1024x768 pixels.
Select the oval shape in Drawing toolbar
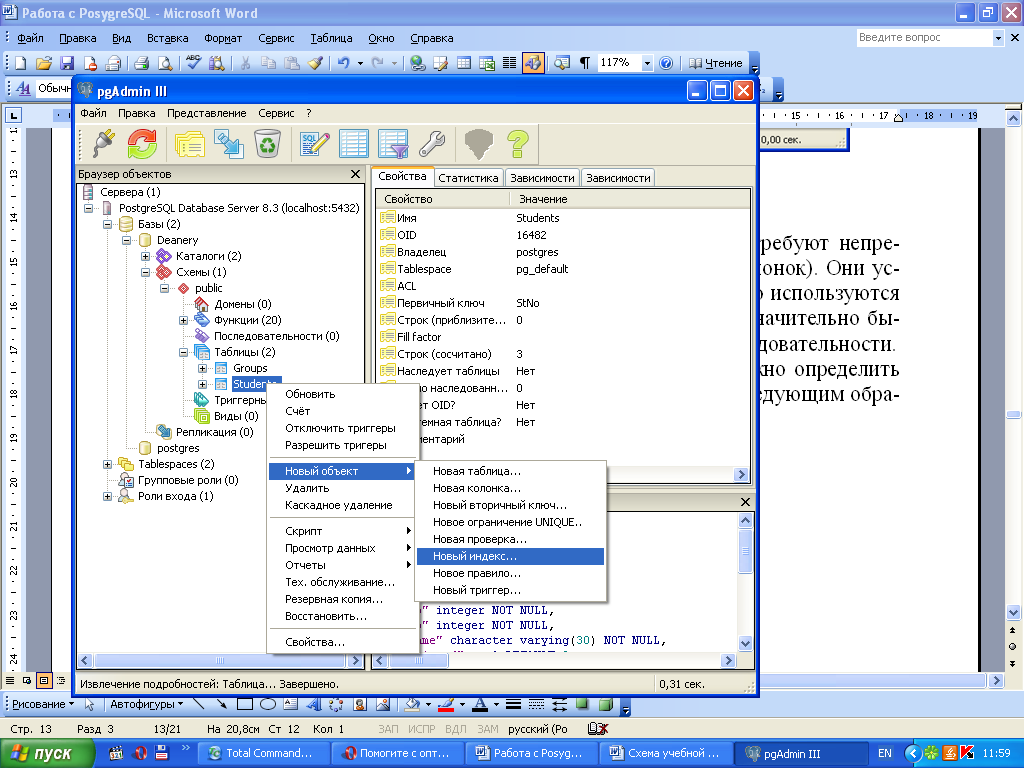(268, 704)
